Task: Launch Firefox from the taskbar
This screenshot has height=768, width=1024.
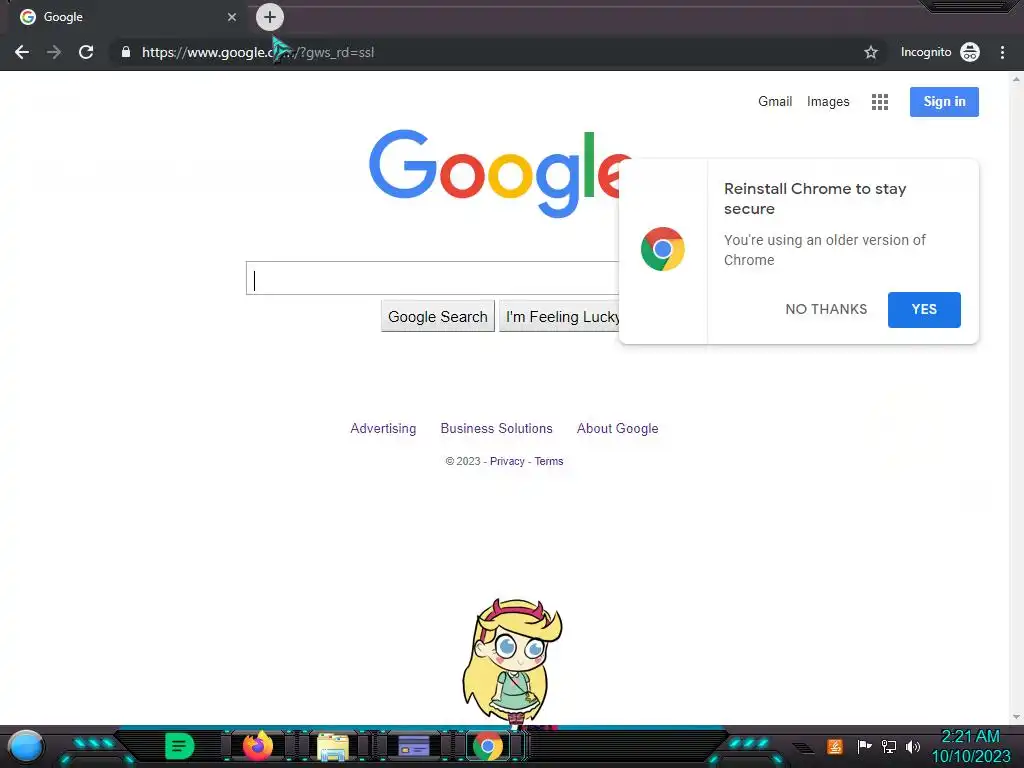Action: pos(258,745)
